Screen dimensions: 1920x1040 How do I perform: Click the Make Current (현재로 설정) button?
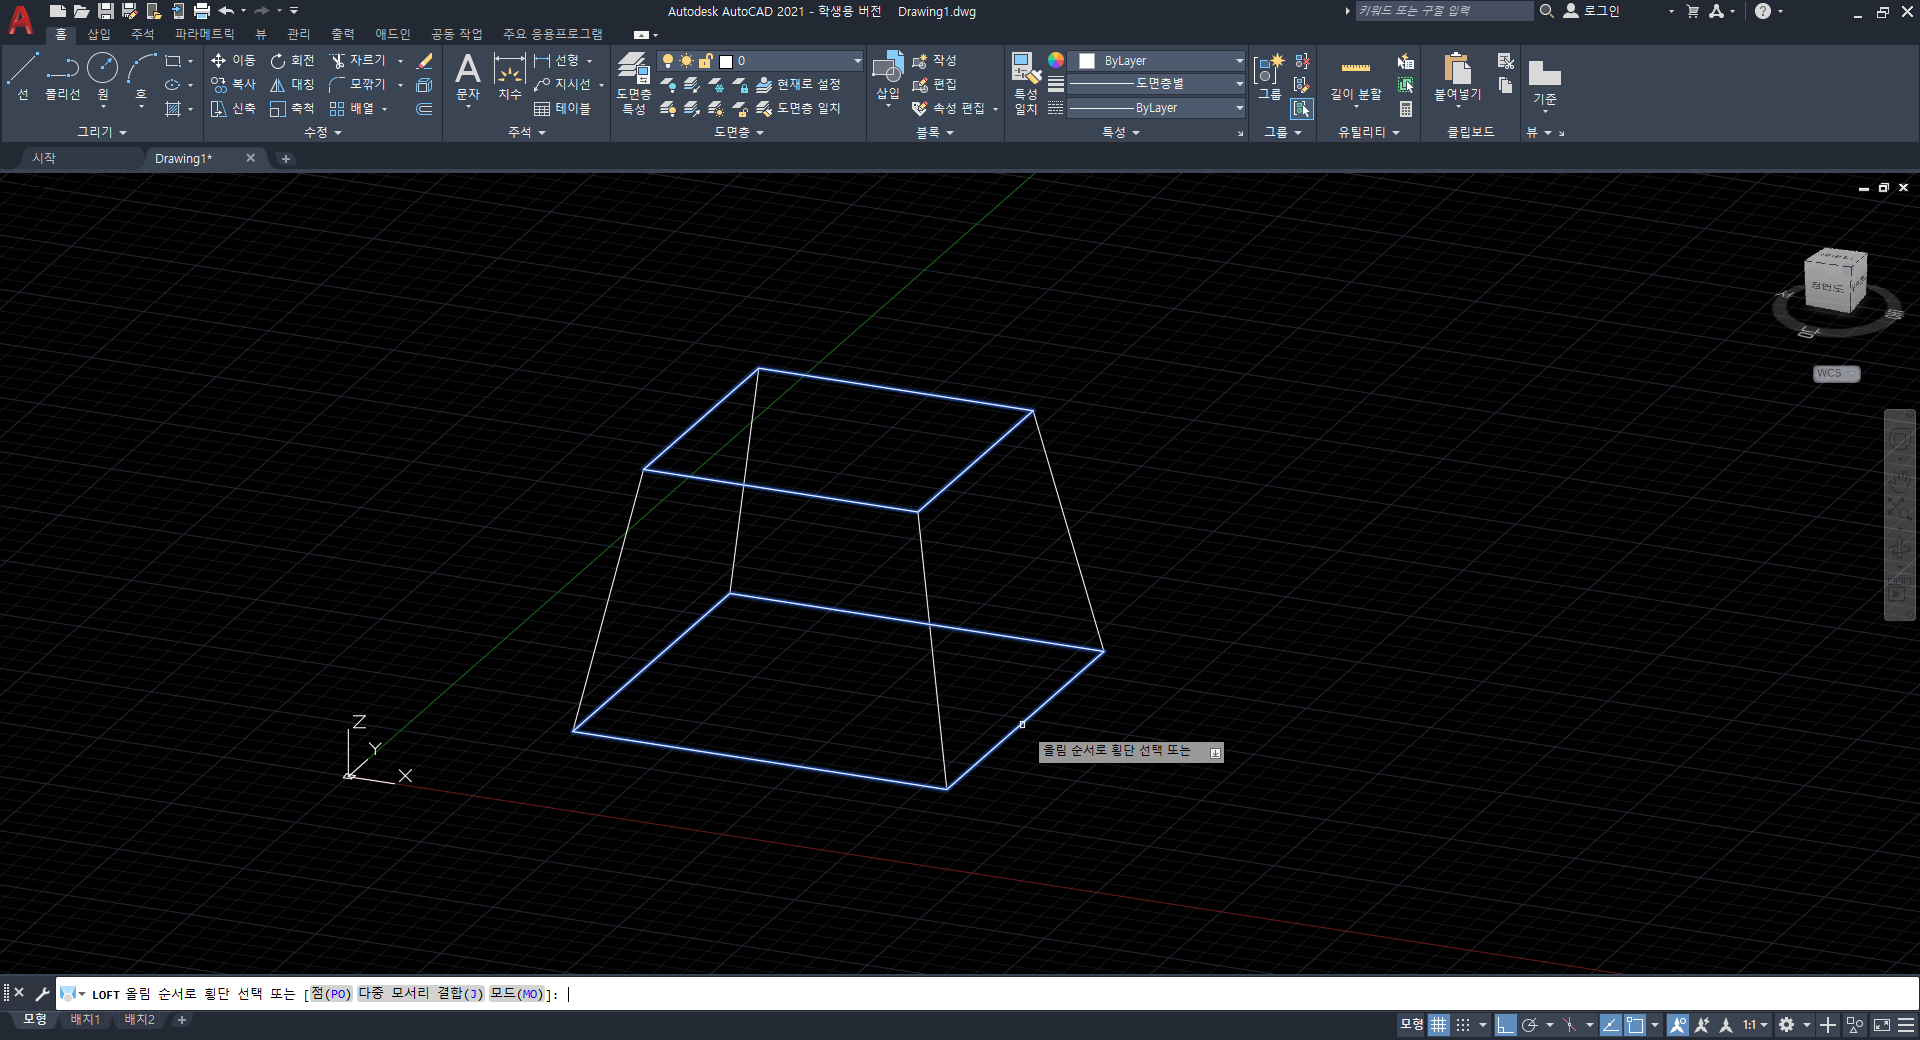pos(799,85)
